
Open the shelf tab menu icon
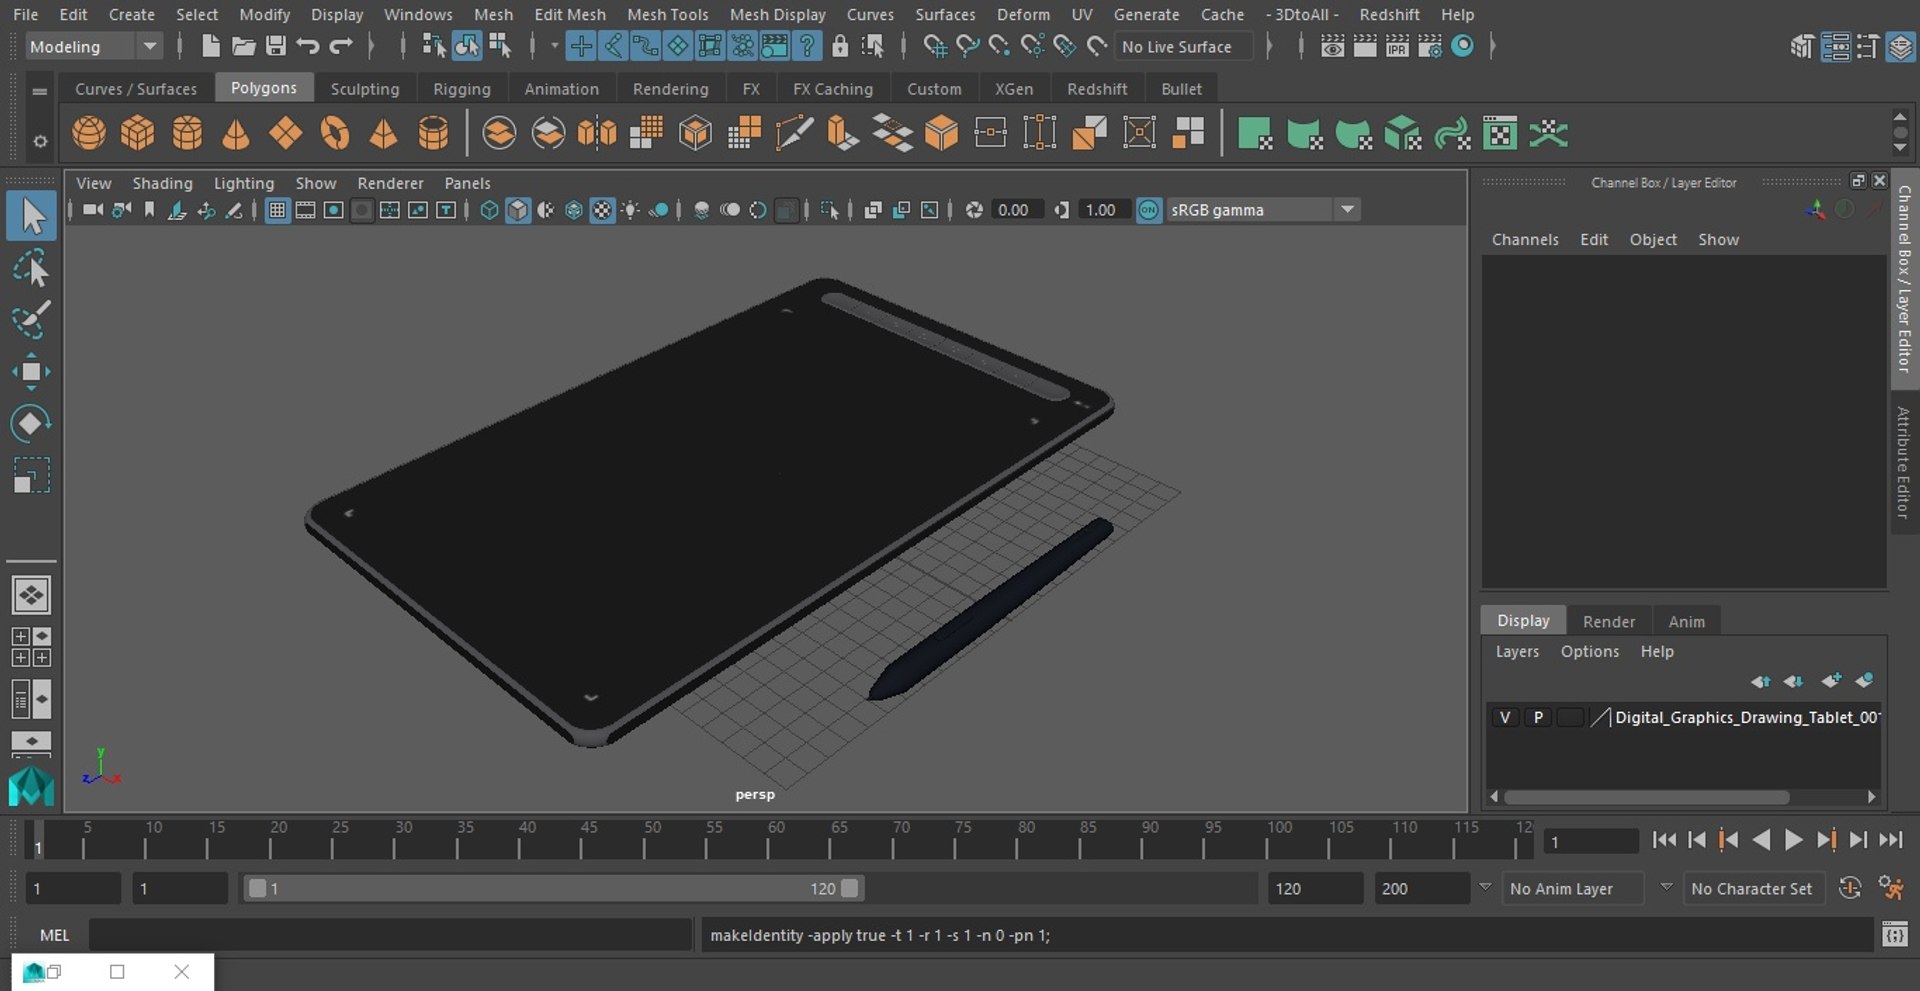coord(40,91)
